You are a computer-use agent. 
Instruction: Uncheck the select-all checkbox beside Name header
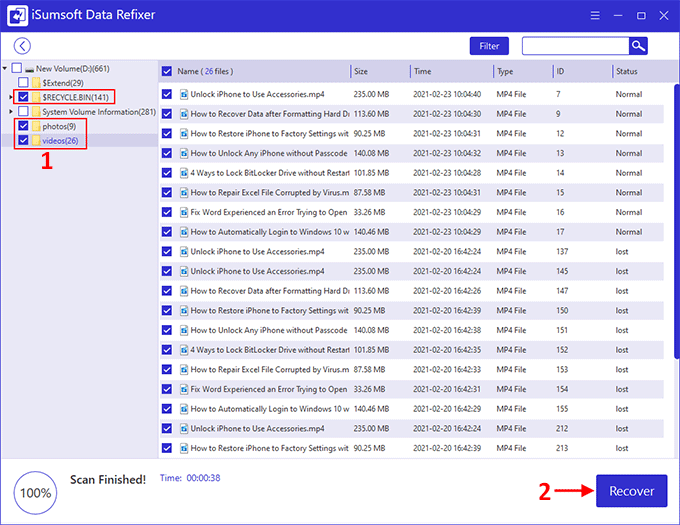[x=167, y=71]
